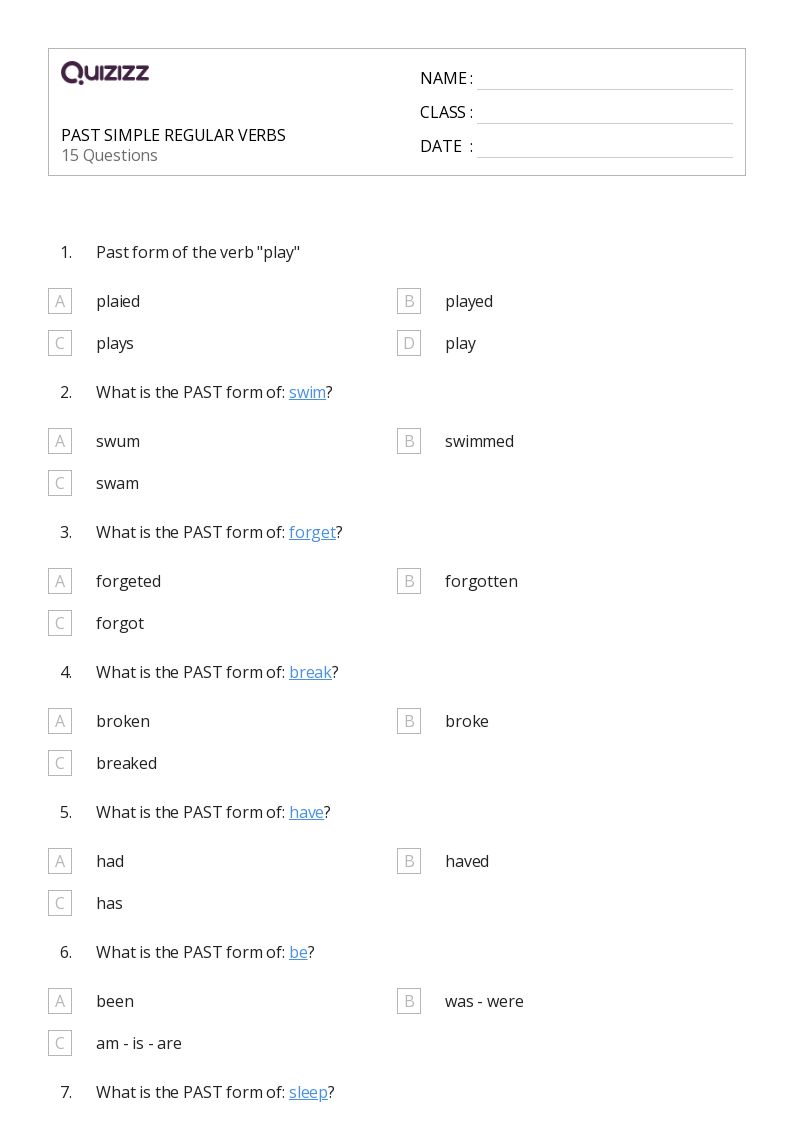Tick box C next to 'plays'
This screenshot has width=794, height=1123.
pos(60,343)
